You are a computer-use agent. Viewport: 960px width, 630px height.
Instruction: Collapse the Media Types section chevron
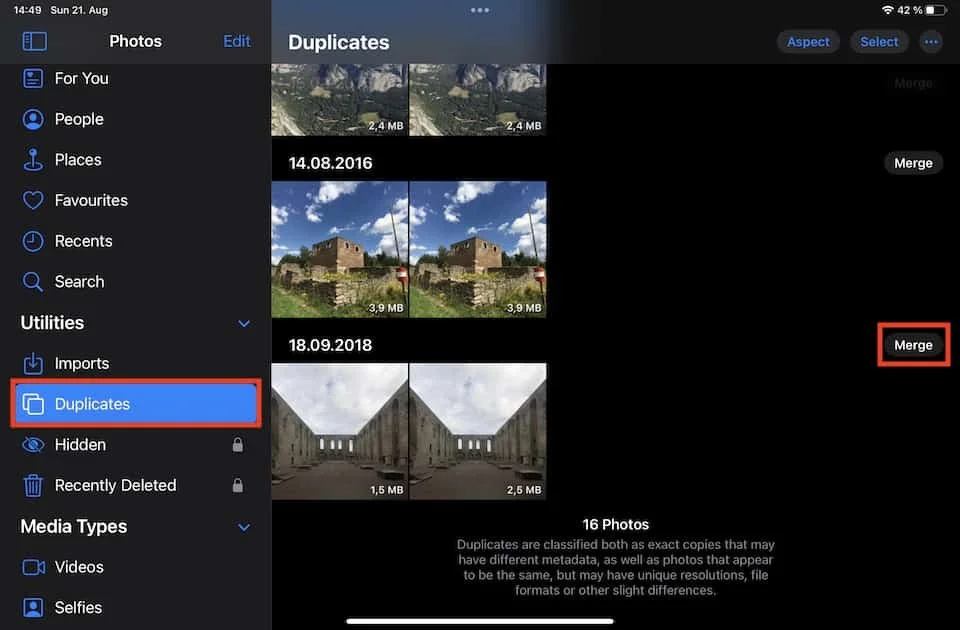tap(244, 527)
